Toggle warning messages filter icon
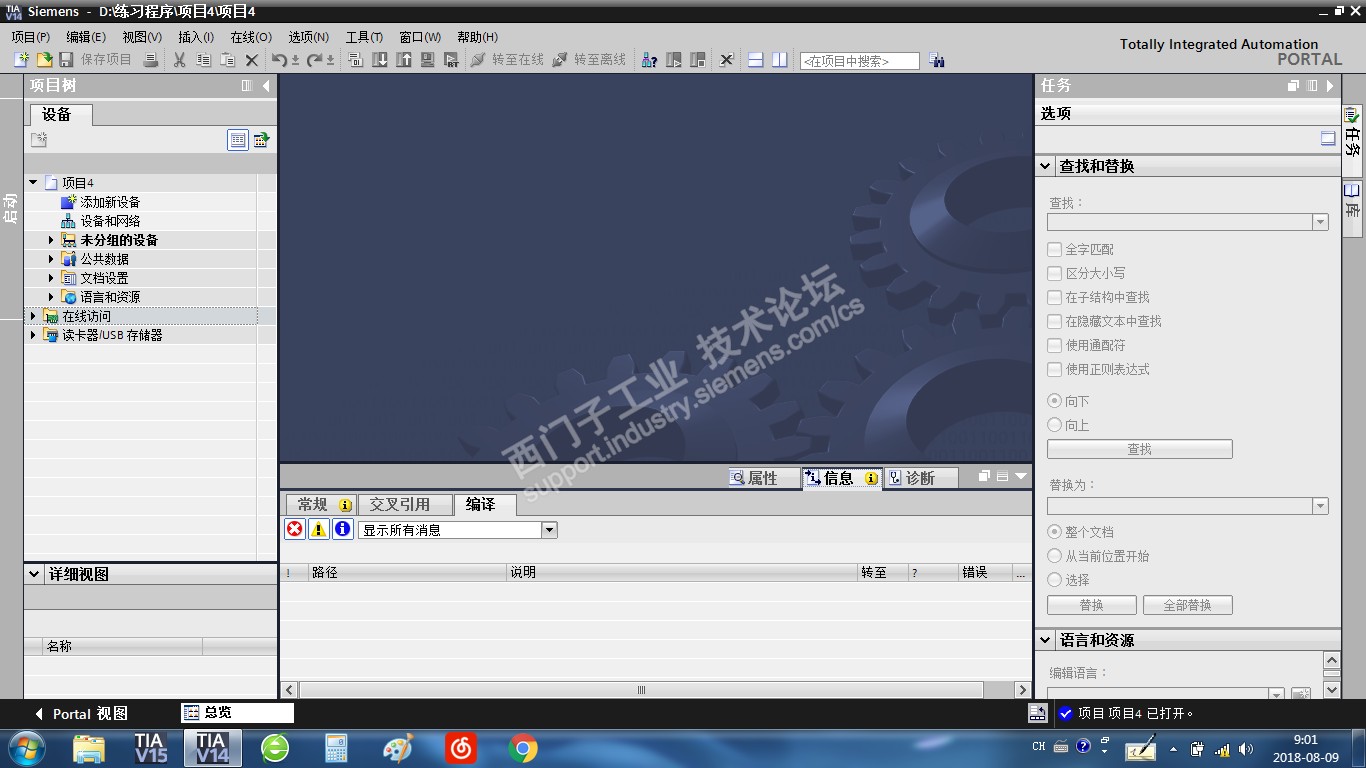 pyautogui.click(x=318, y=530)
